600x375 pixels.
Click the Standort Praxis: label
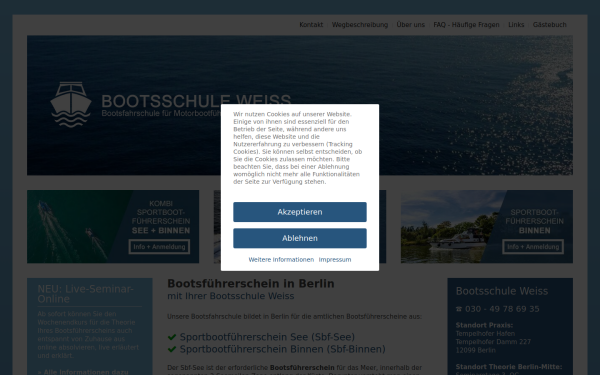pyautogui.click(x=484, y=325)
